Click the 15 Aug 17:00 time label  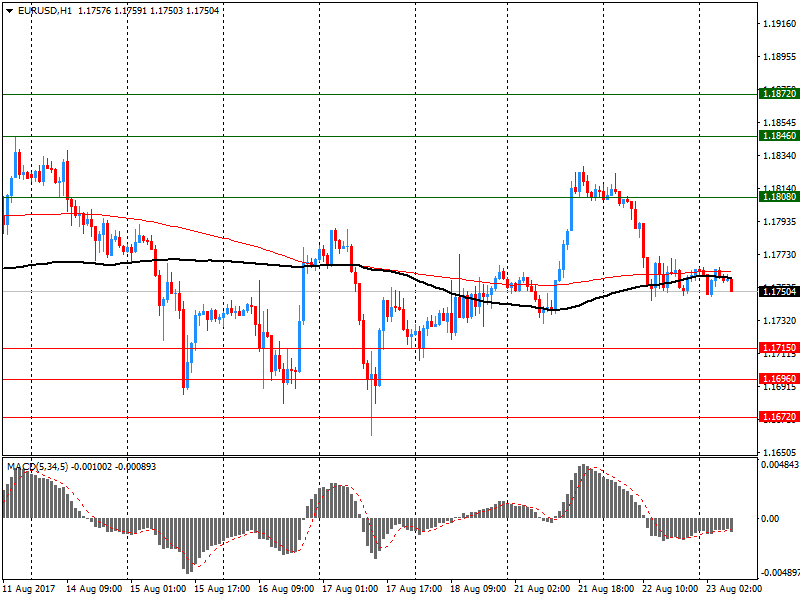pos(222,589)
